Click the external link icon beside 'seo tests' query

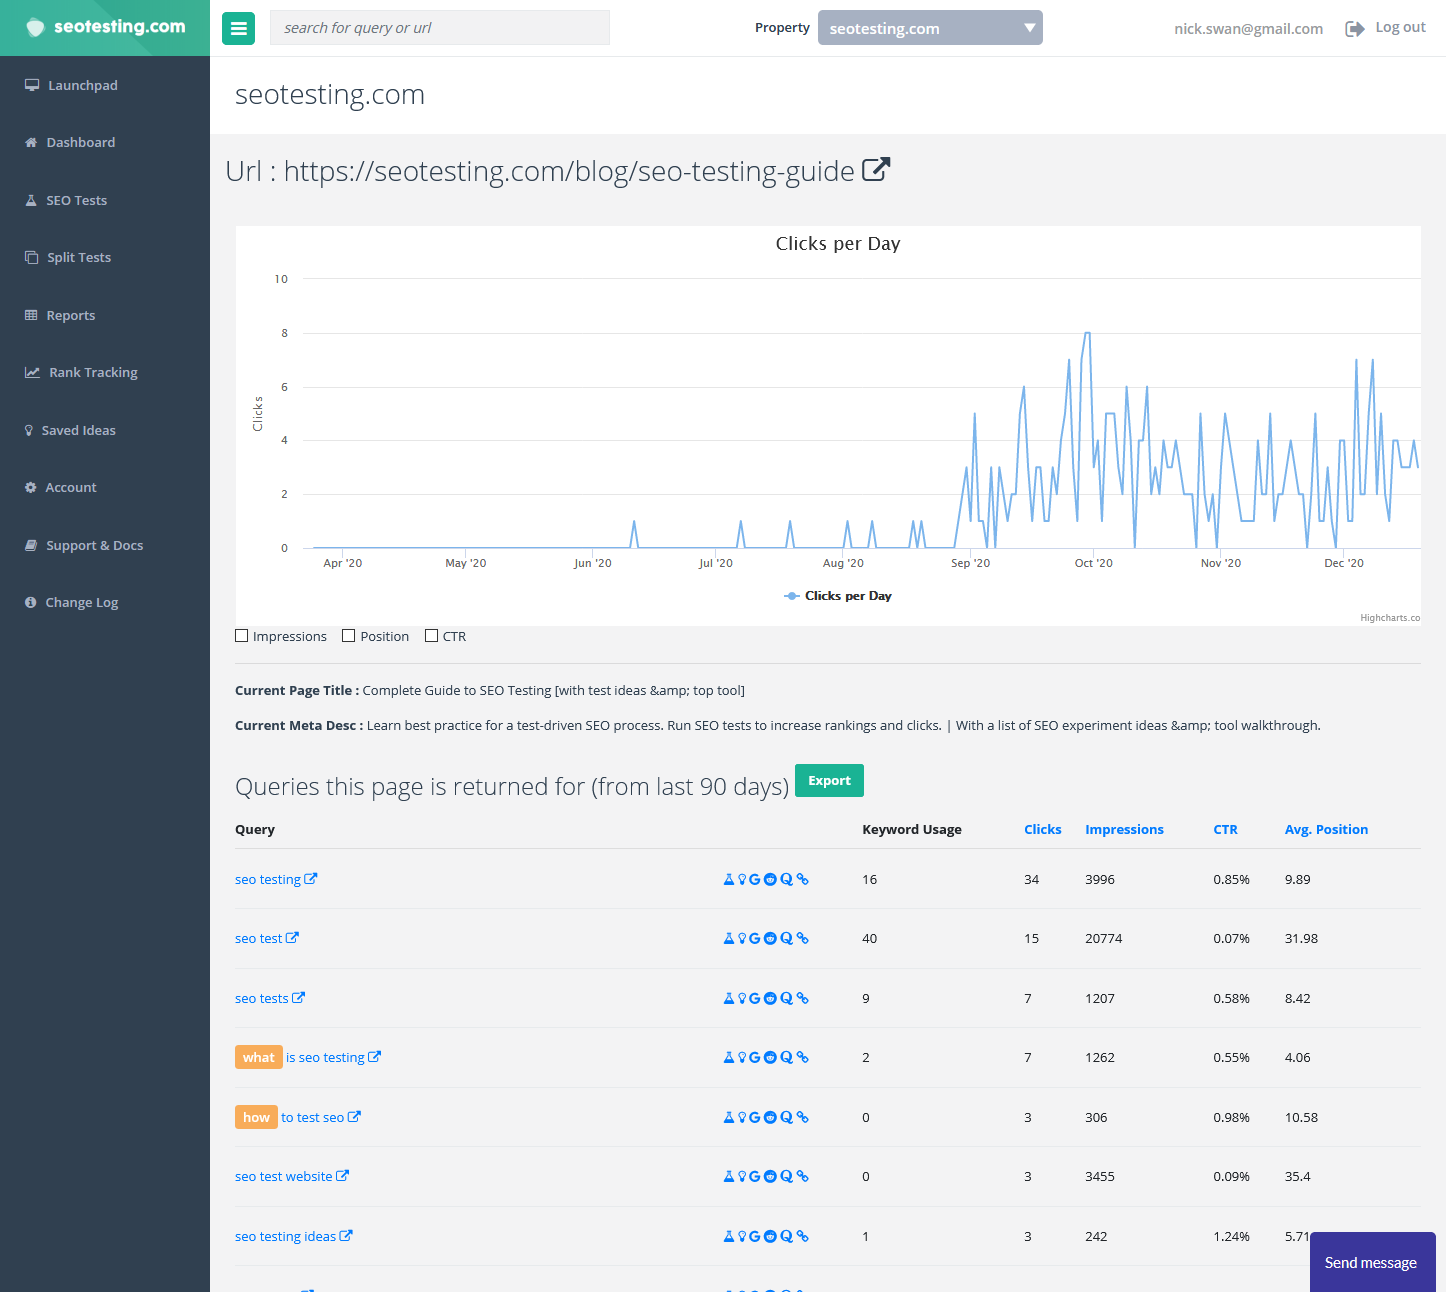pos(298,998)
